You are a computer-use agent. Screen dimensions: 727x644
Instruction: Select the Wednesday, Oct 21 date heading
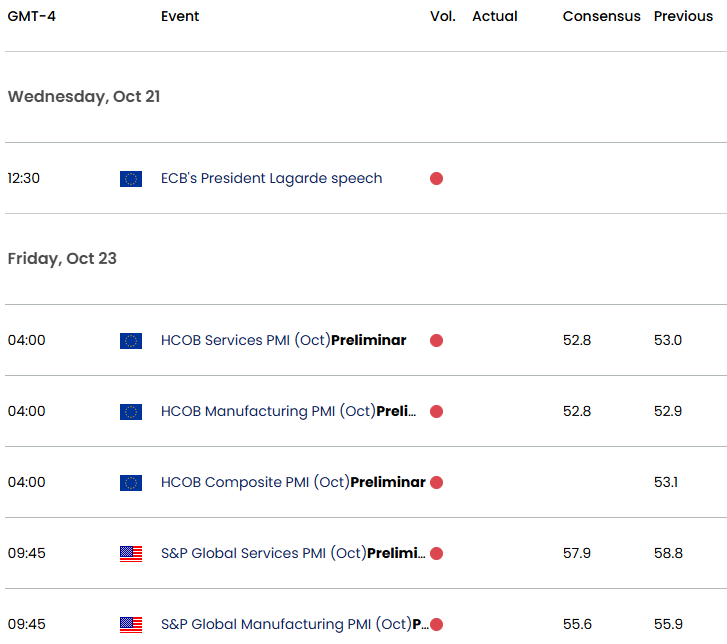(84, 97)
